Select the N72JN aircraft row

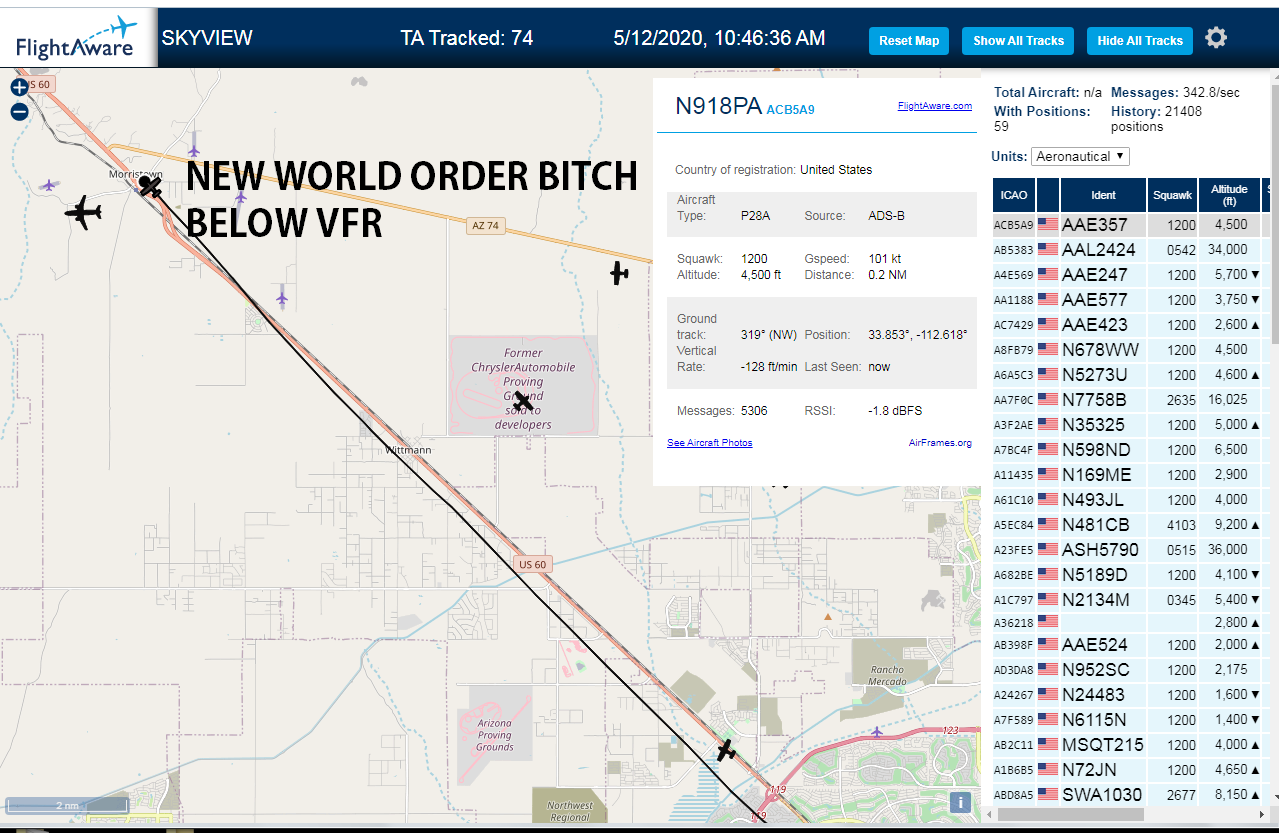[x=1131, y=770]
